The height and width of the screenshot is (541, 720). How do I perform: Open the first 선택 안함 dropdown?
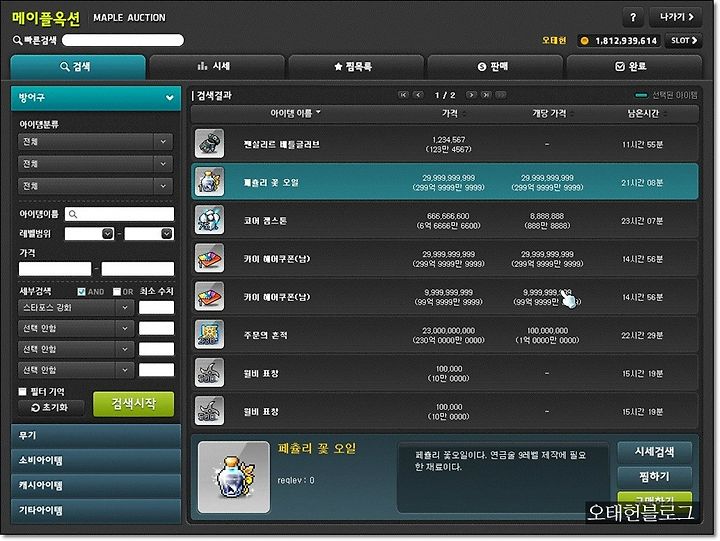coord(76,328)
